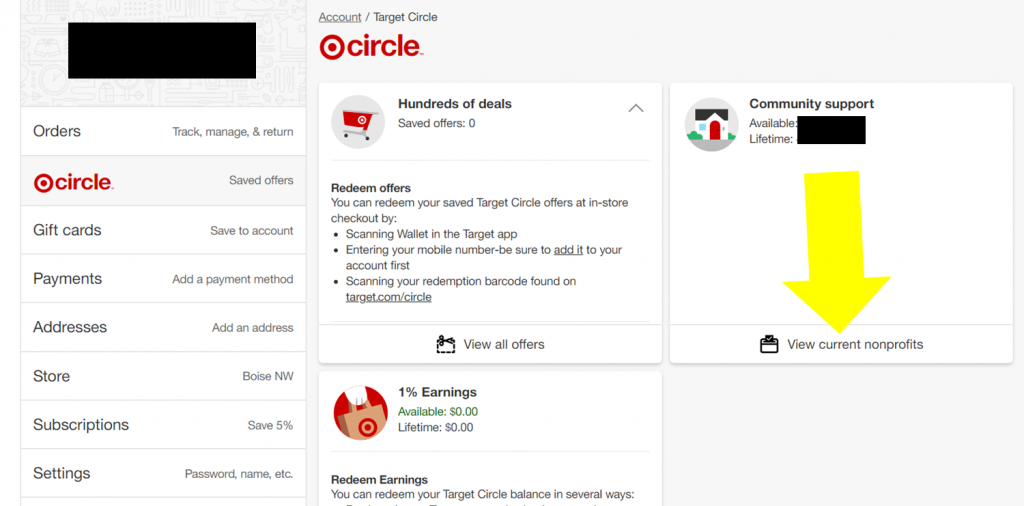The height and width of the screenshot is (506, 1024).
Task: Open Gift cards in the sidebar
Action: pyautogui.click(x=163, y=230)
